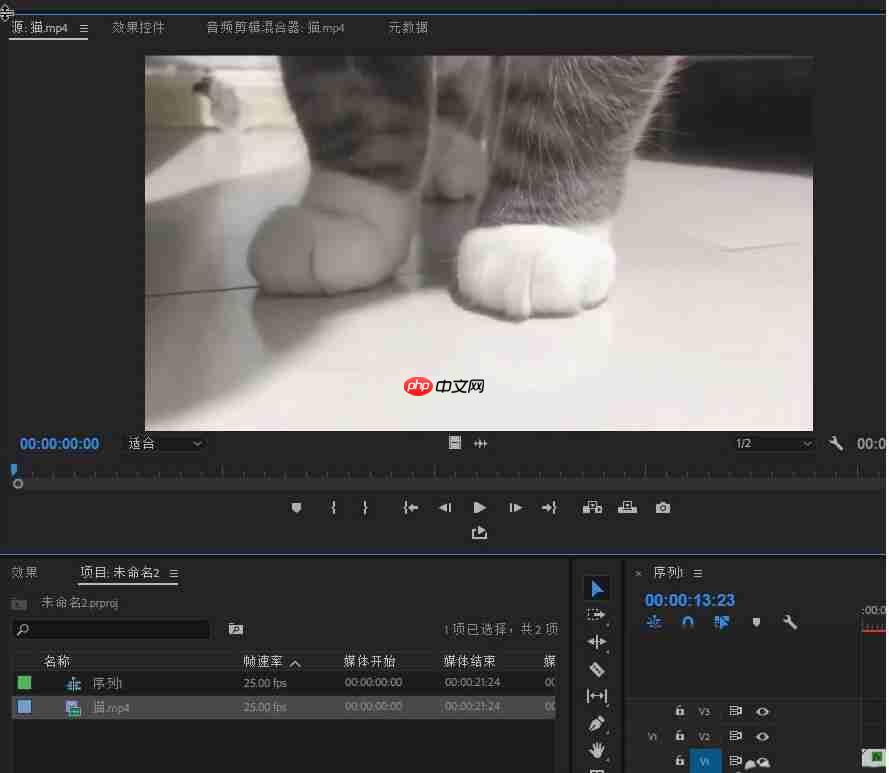
Task: Open the 适合 zoom level dropdown
Action: (x=165, y=444)
